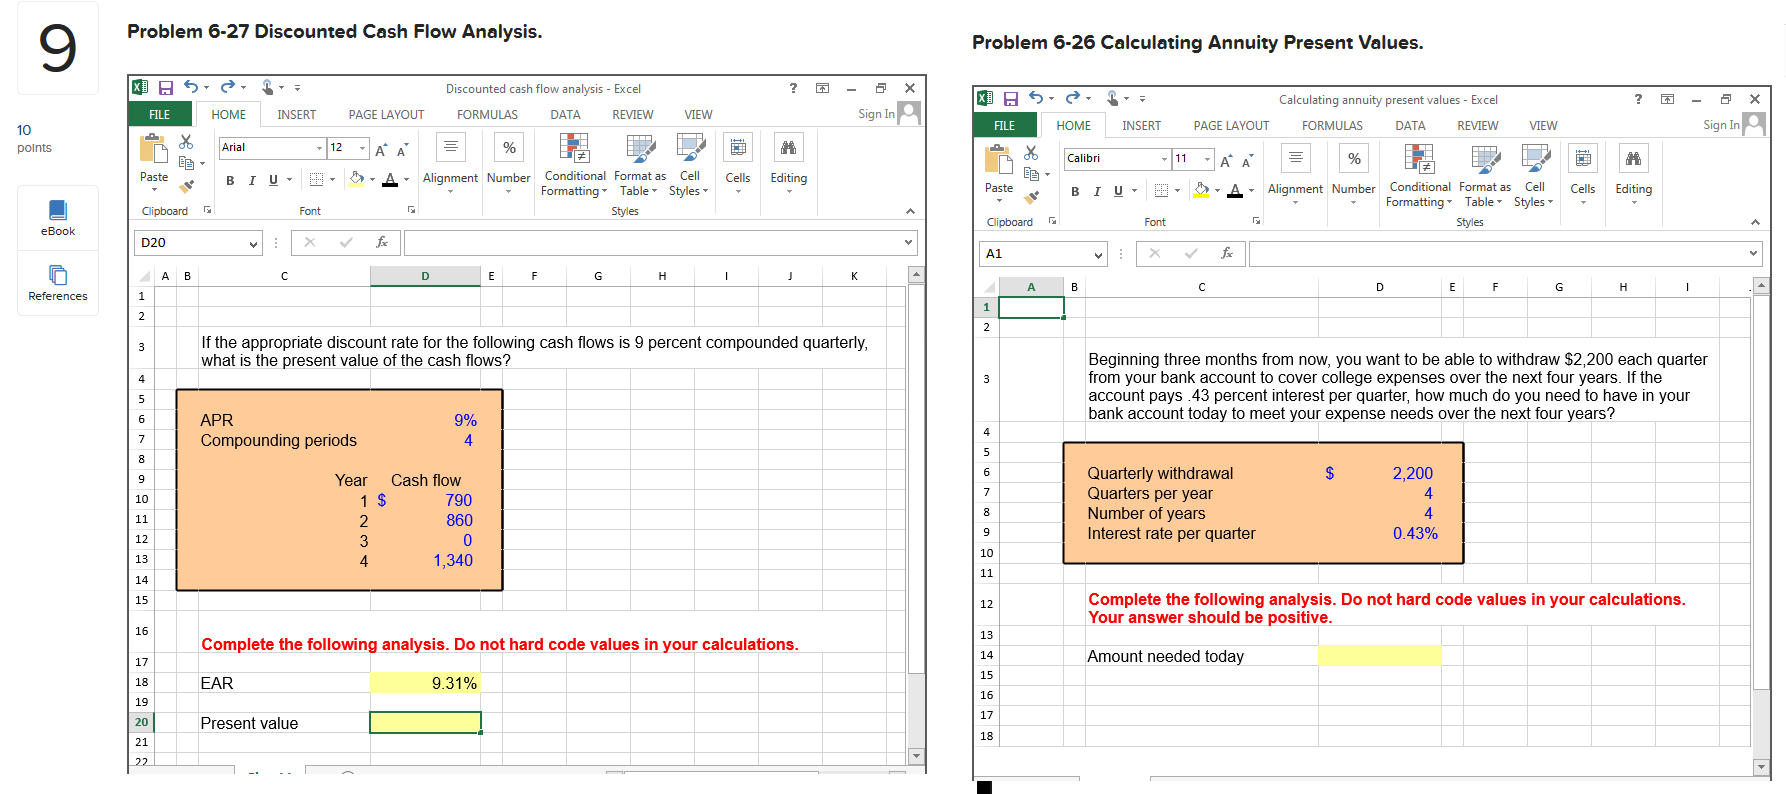This screenshot has width=1786, height=794.
Task: Open Help in the Discounted cash flow window
Action: pyautogui.click(x=793, y=88)
